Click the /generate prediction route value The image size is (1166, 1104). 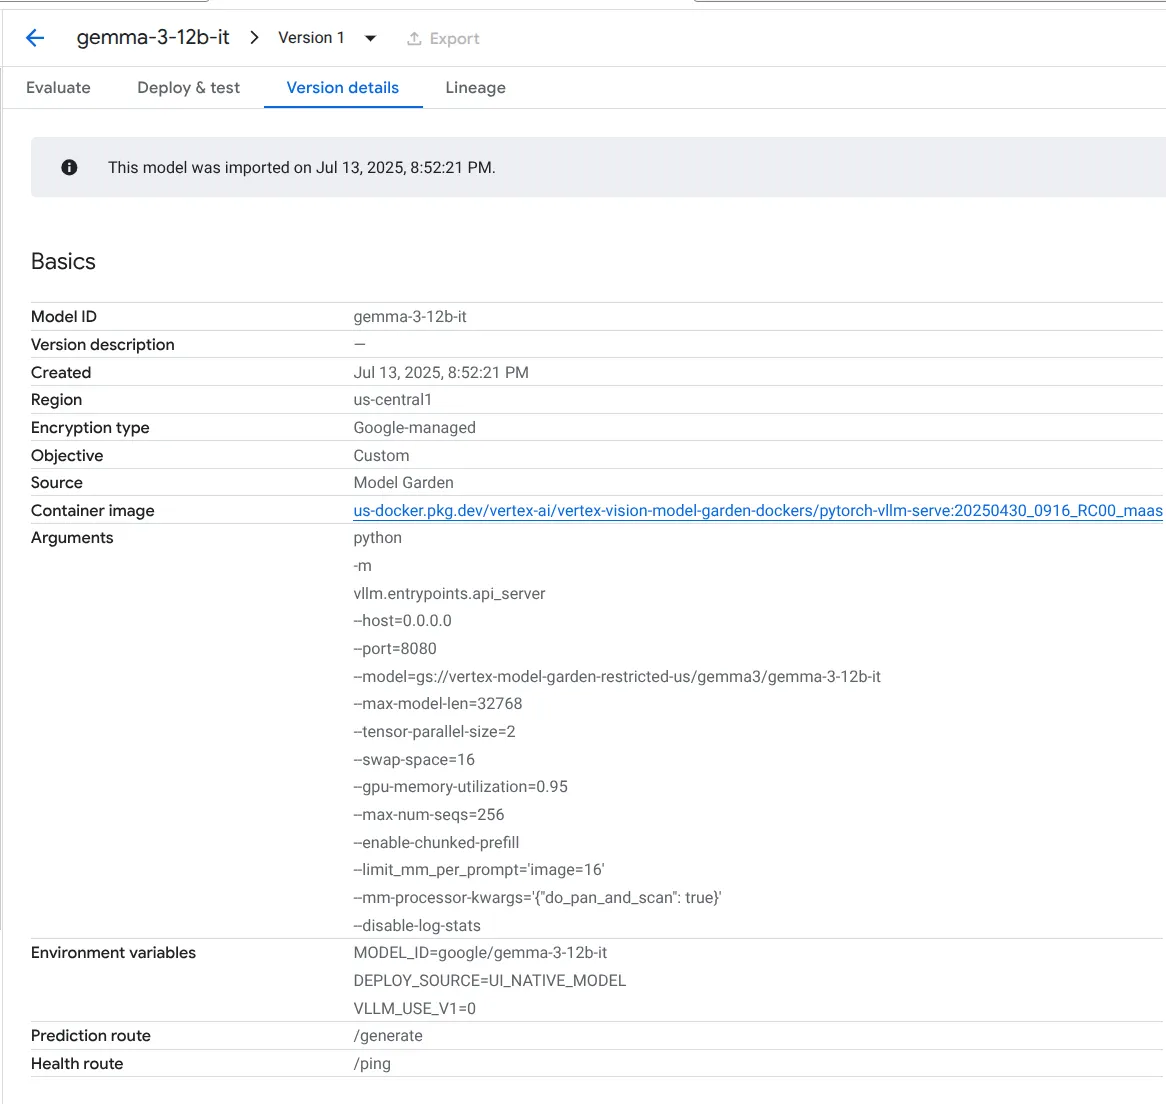point(388,1036)
